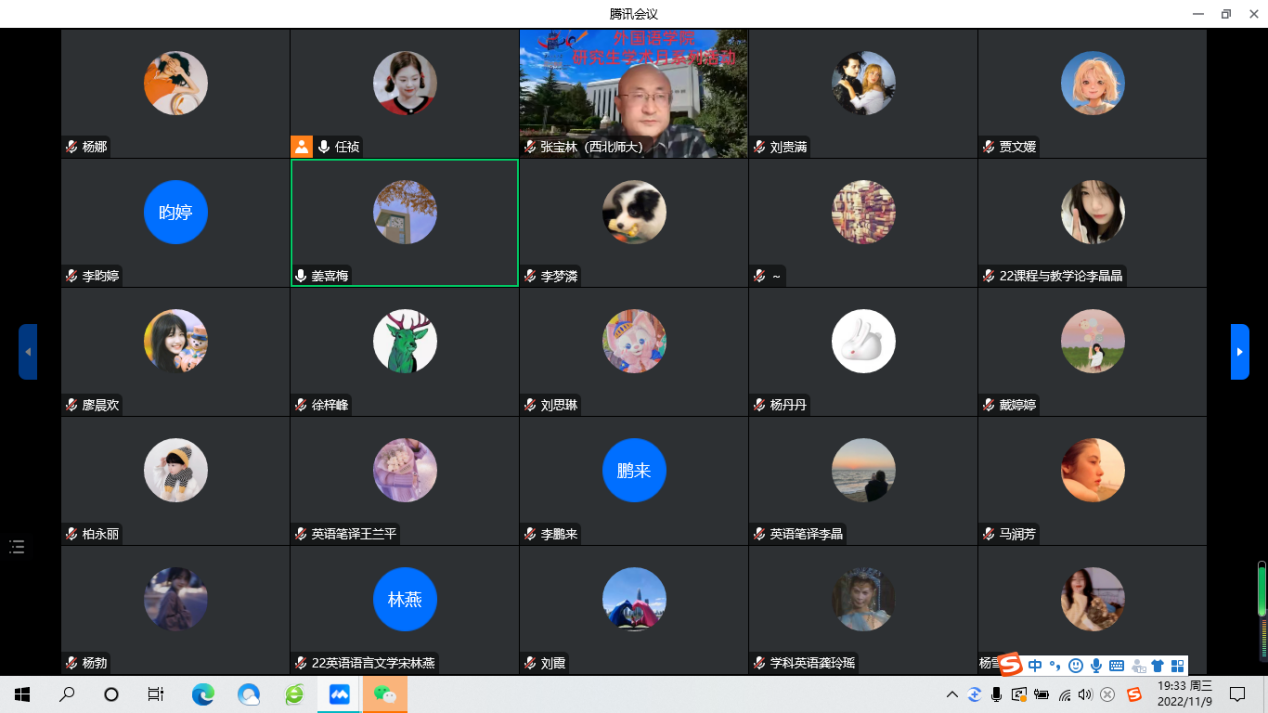Viewport: 1268px width, 713px height.
Task: Click the Sogou emoji face icon
Action: pyautogui.click(x=1076, y=666)
